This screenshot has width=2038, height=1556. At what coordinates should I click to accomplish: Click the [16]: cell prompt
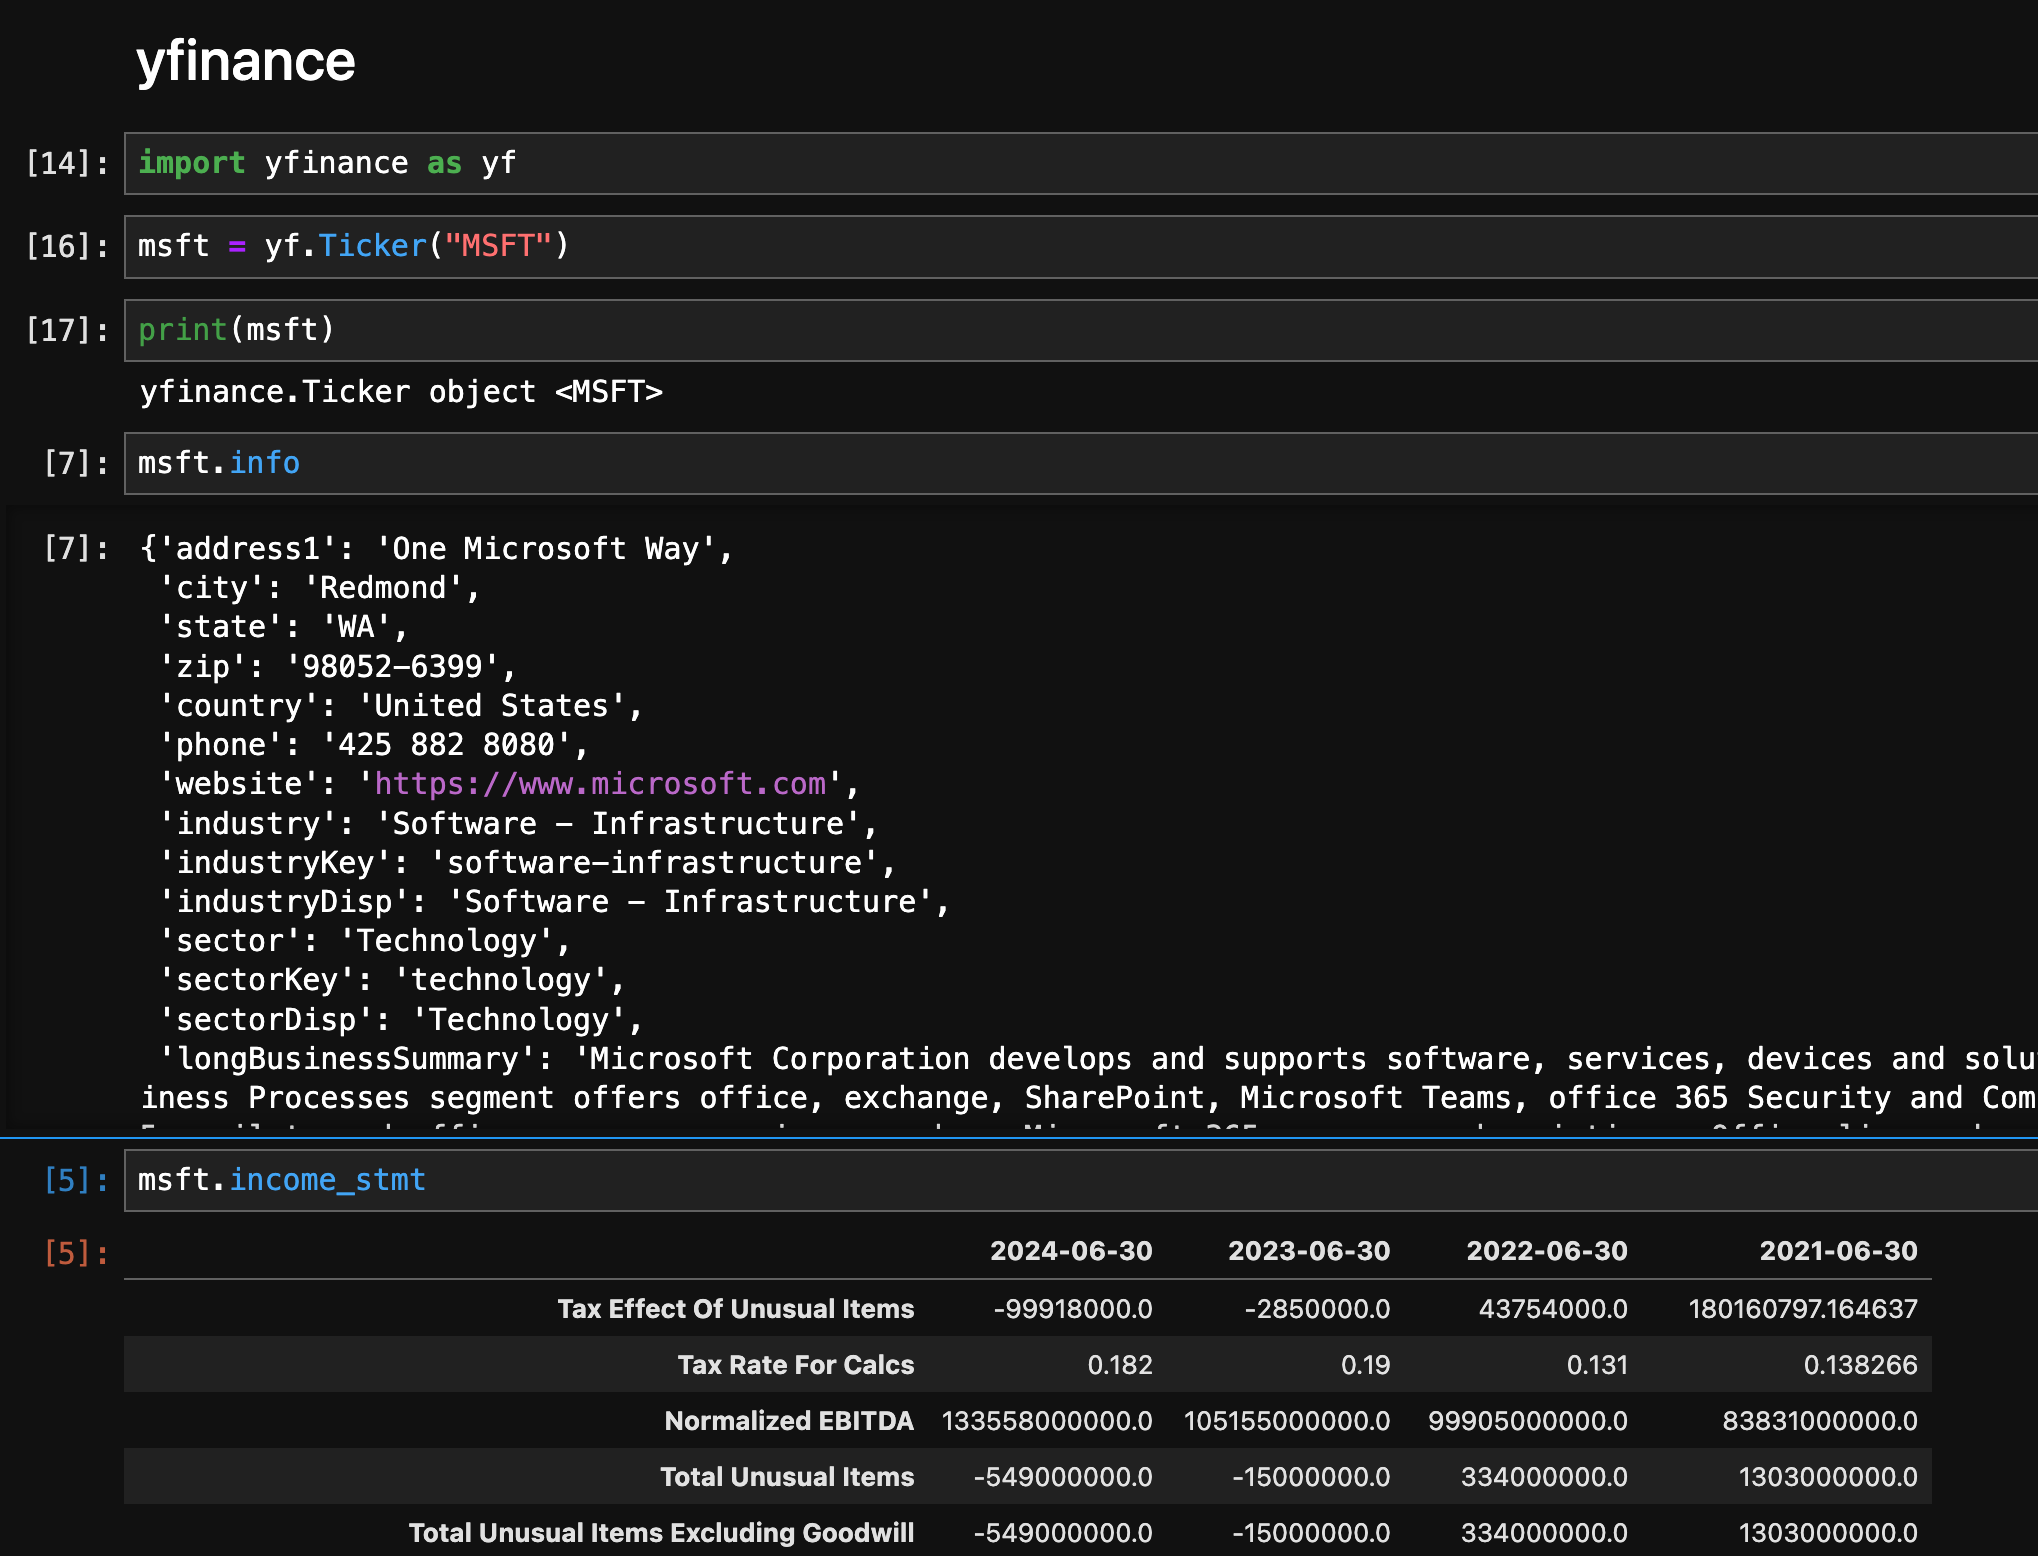(x=67, y=247)
